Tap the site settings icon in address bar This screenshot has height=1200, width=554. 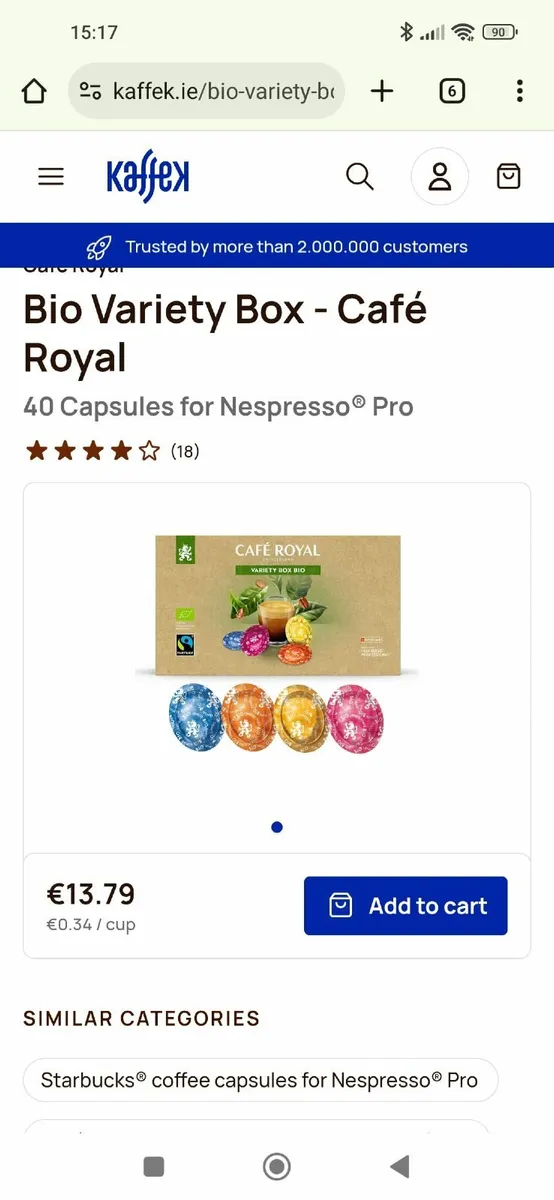point(91,92)
